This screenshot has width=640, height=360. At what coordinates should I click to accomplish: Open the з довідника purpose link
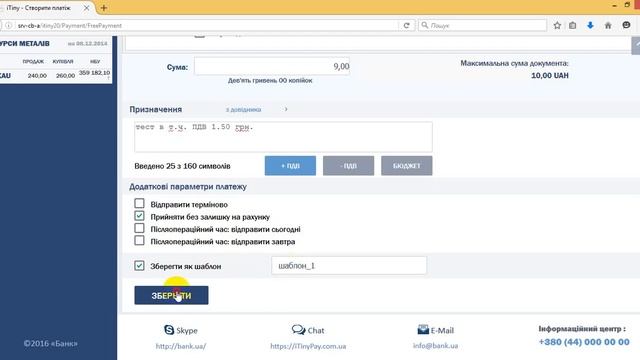coord(243,109)
